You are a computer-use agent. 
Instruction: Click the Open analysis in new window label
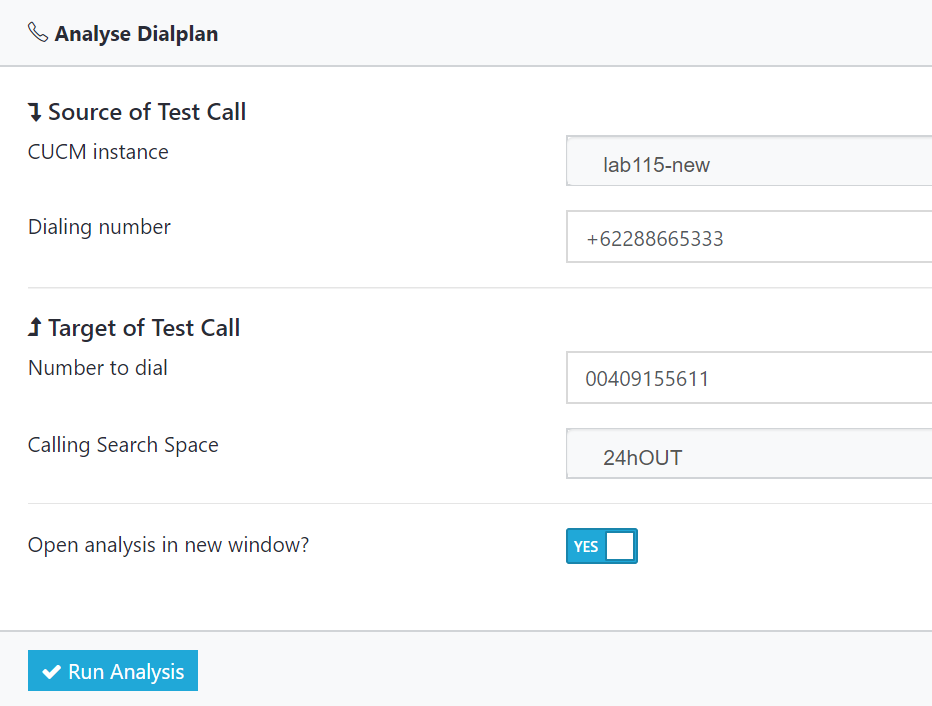click(x=168, y=545)
